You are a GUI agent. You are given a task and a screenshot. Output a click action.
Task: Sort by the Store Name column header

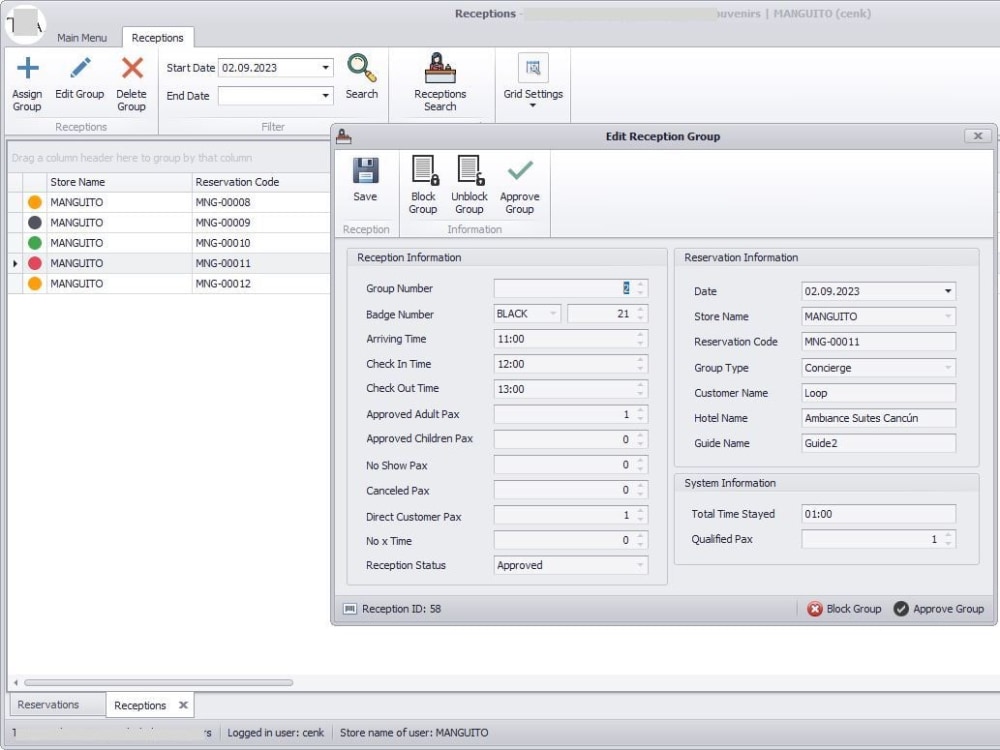click(x=119, y=182)
